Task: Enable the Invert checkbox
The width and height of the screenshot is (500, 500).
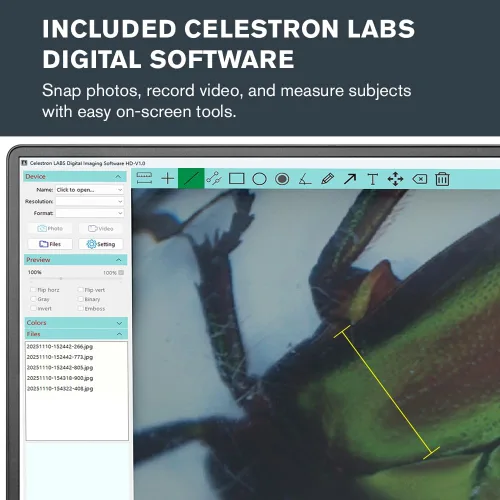Action: pyautogui.click(x=33, y=308)
